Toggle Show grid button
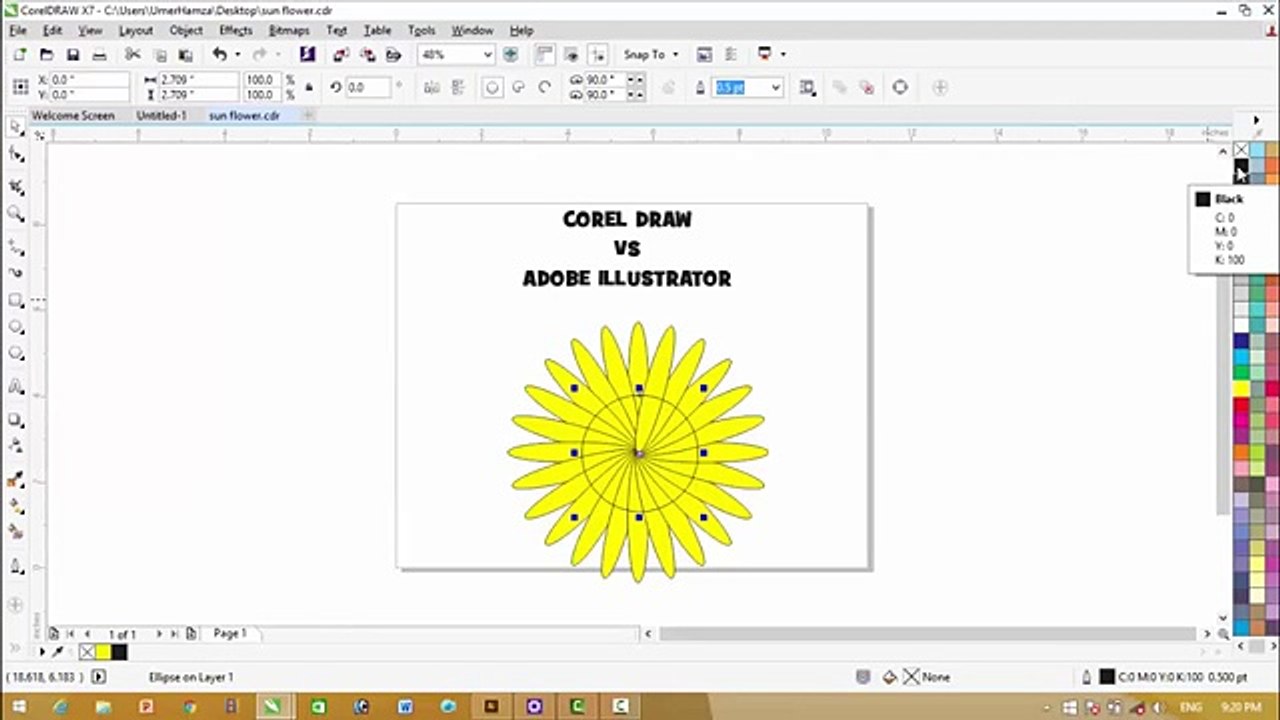Image resolution: width=1280 pixels, height=720 pixels. point(571,55)
